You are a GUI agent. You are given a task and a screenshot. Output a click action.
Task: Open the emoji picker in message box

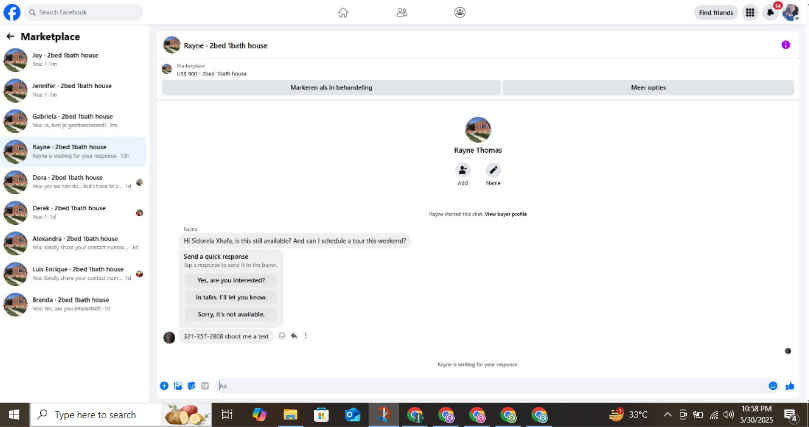click(772, 386)
